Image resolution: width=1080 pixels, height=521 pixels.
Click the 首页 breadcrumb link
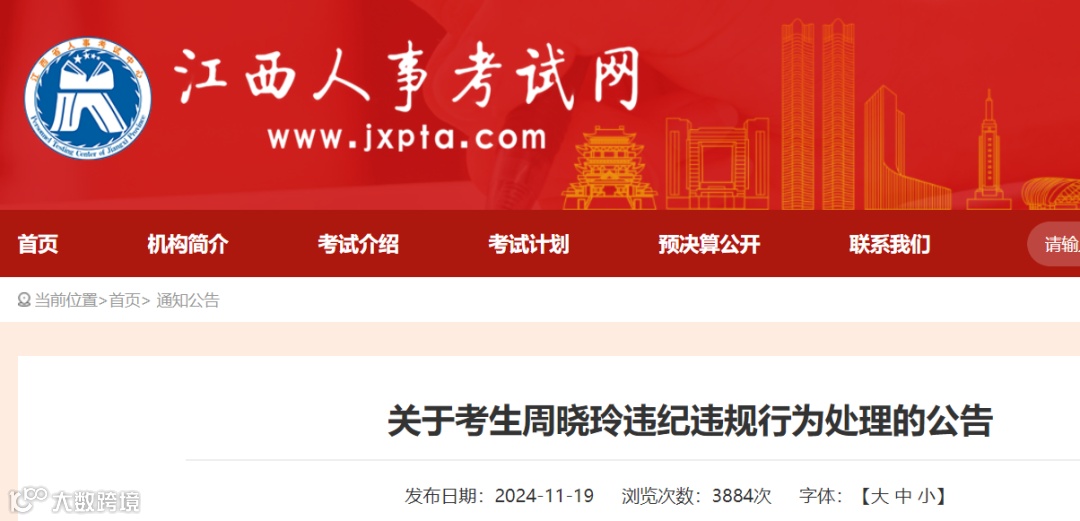click(125, 300)
